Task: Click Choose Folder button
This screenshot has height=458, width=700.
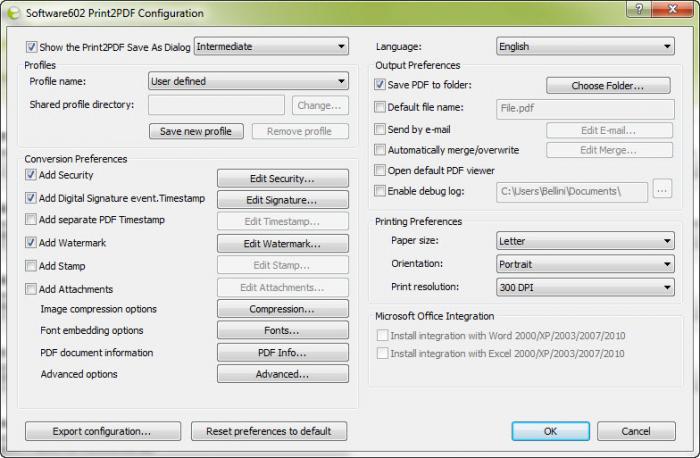Action: point(608,86)
